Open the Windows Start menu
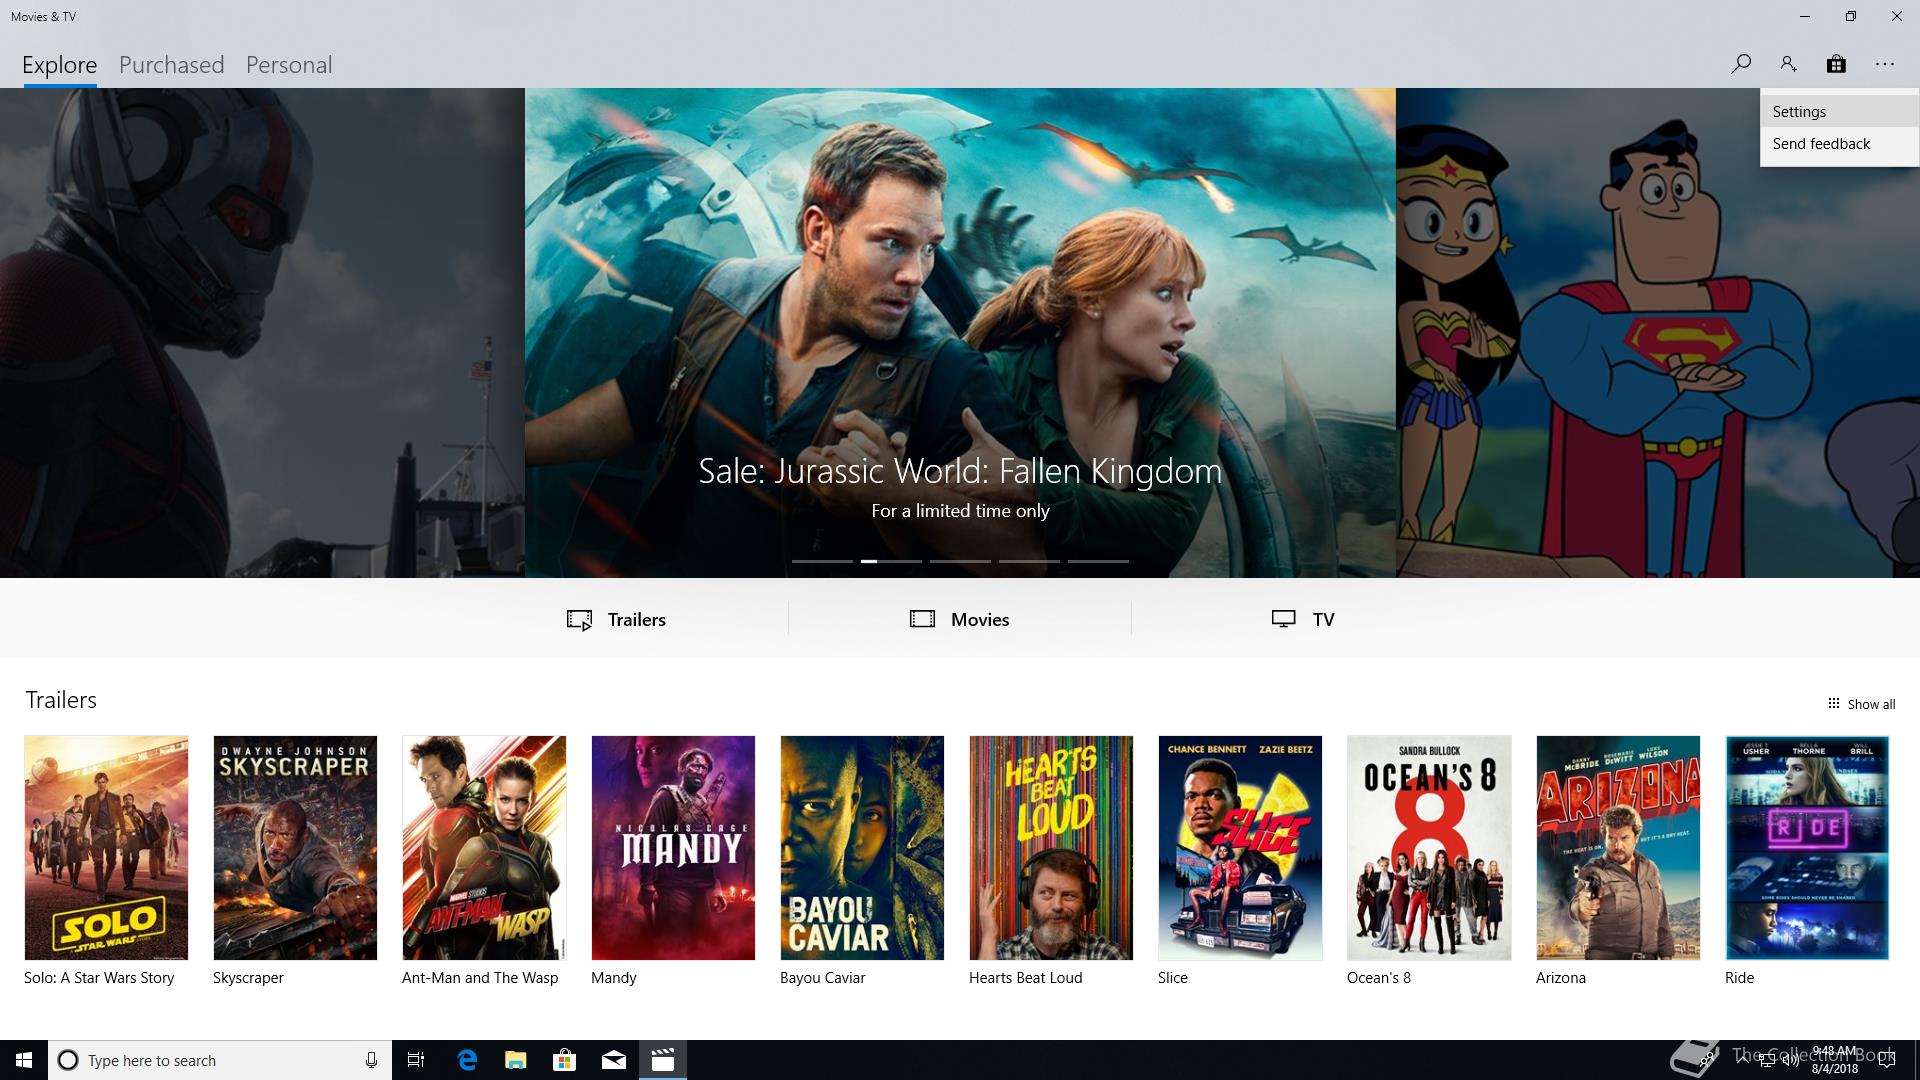1920x1080 pixels. pos(24,1060)
